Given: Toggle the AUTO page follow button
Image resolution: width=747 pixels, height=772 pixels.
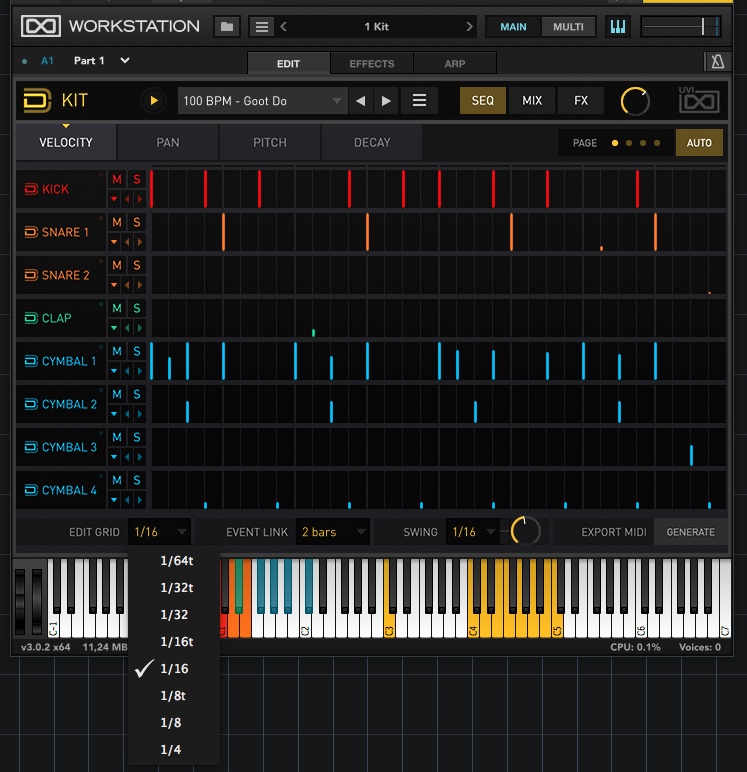Looking at the screenshot, I should (x=699, y=143).
